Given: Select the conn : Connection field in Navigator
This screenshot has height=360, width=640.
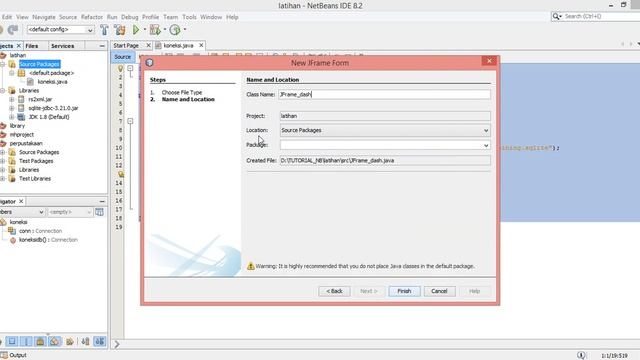Looking at the screenshot, I should 40,231.
